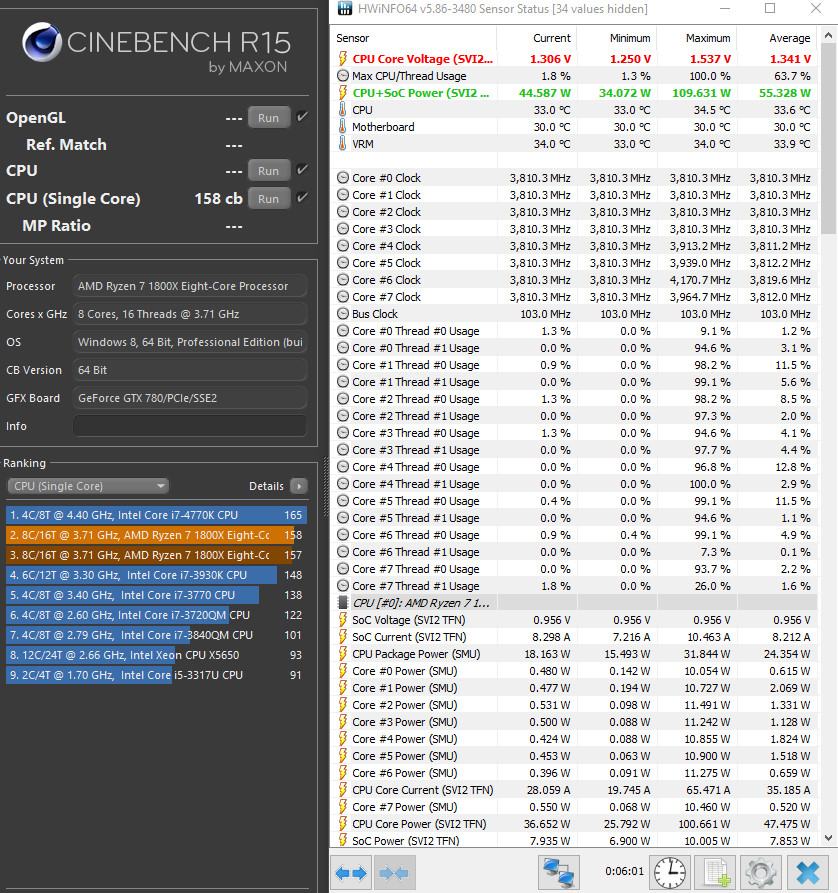Select the Intel Core i7-4770K ranking row
Screen dimensions: 838x893
coord(157,515)
